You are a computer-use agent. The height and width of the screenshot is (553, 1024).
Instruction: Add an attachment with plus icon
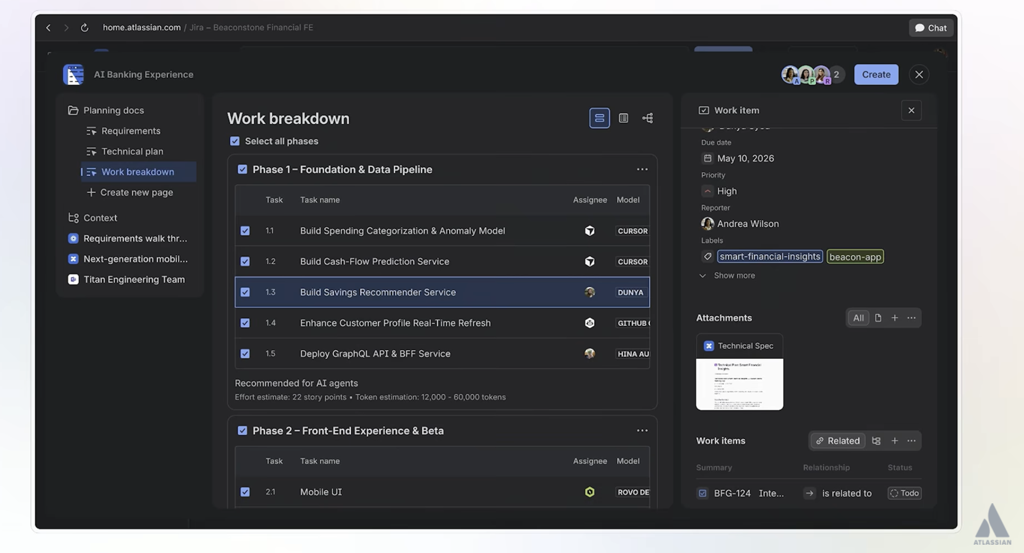[895, 318]
